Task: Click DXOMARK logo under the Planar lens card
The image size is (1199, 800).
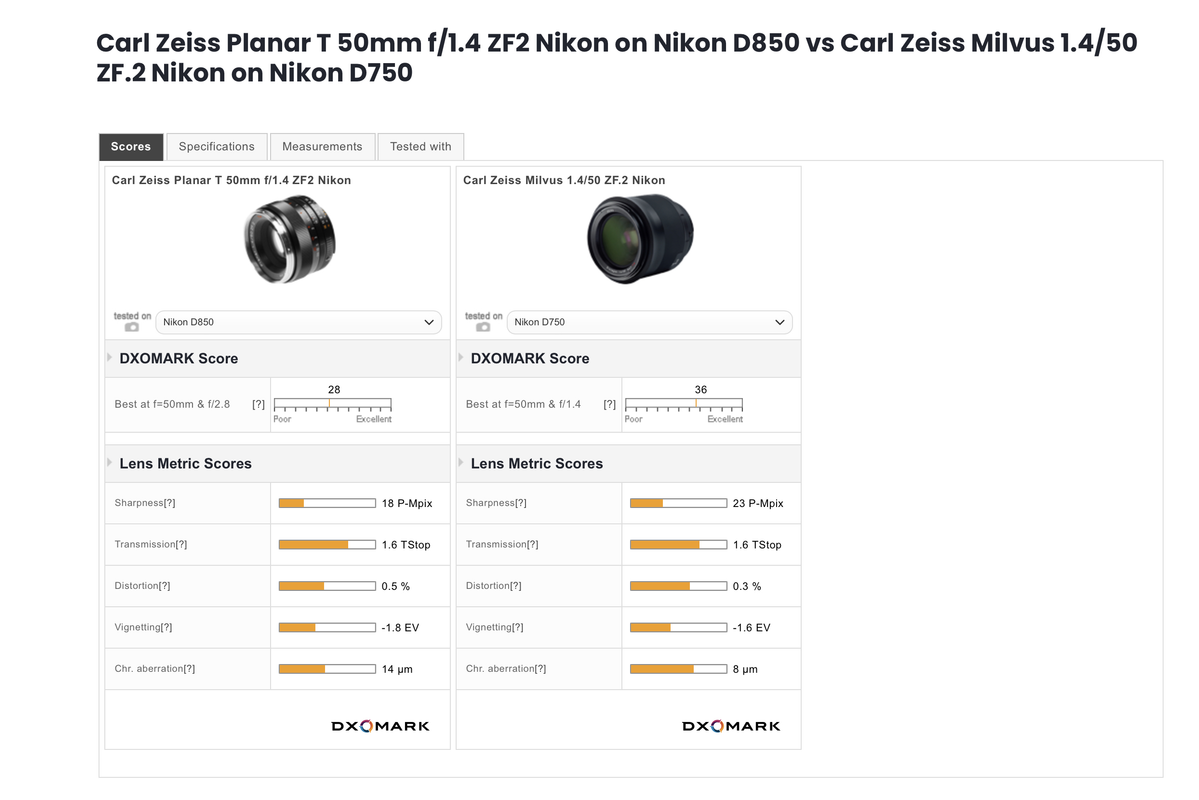Action: click(x=380, y=726)
